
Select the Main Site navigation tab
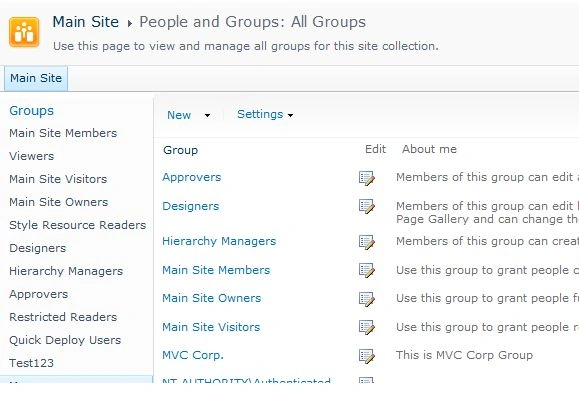[x=36, y=78]
